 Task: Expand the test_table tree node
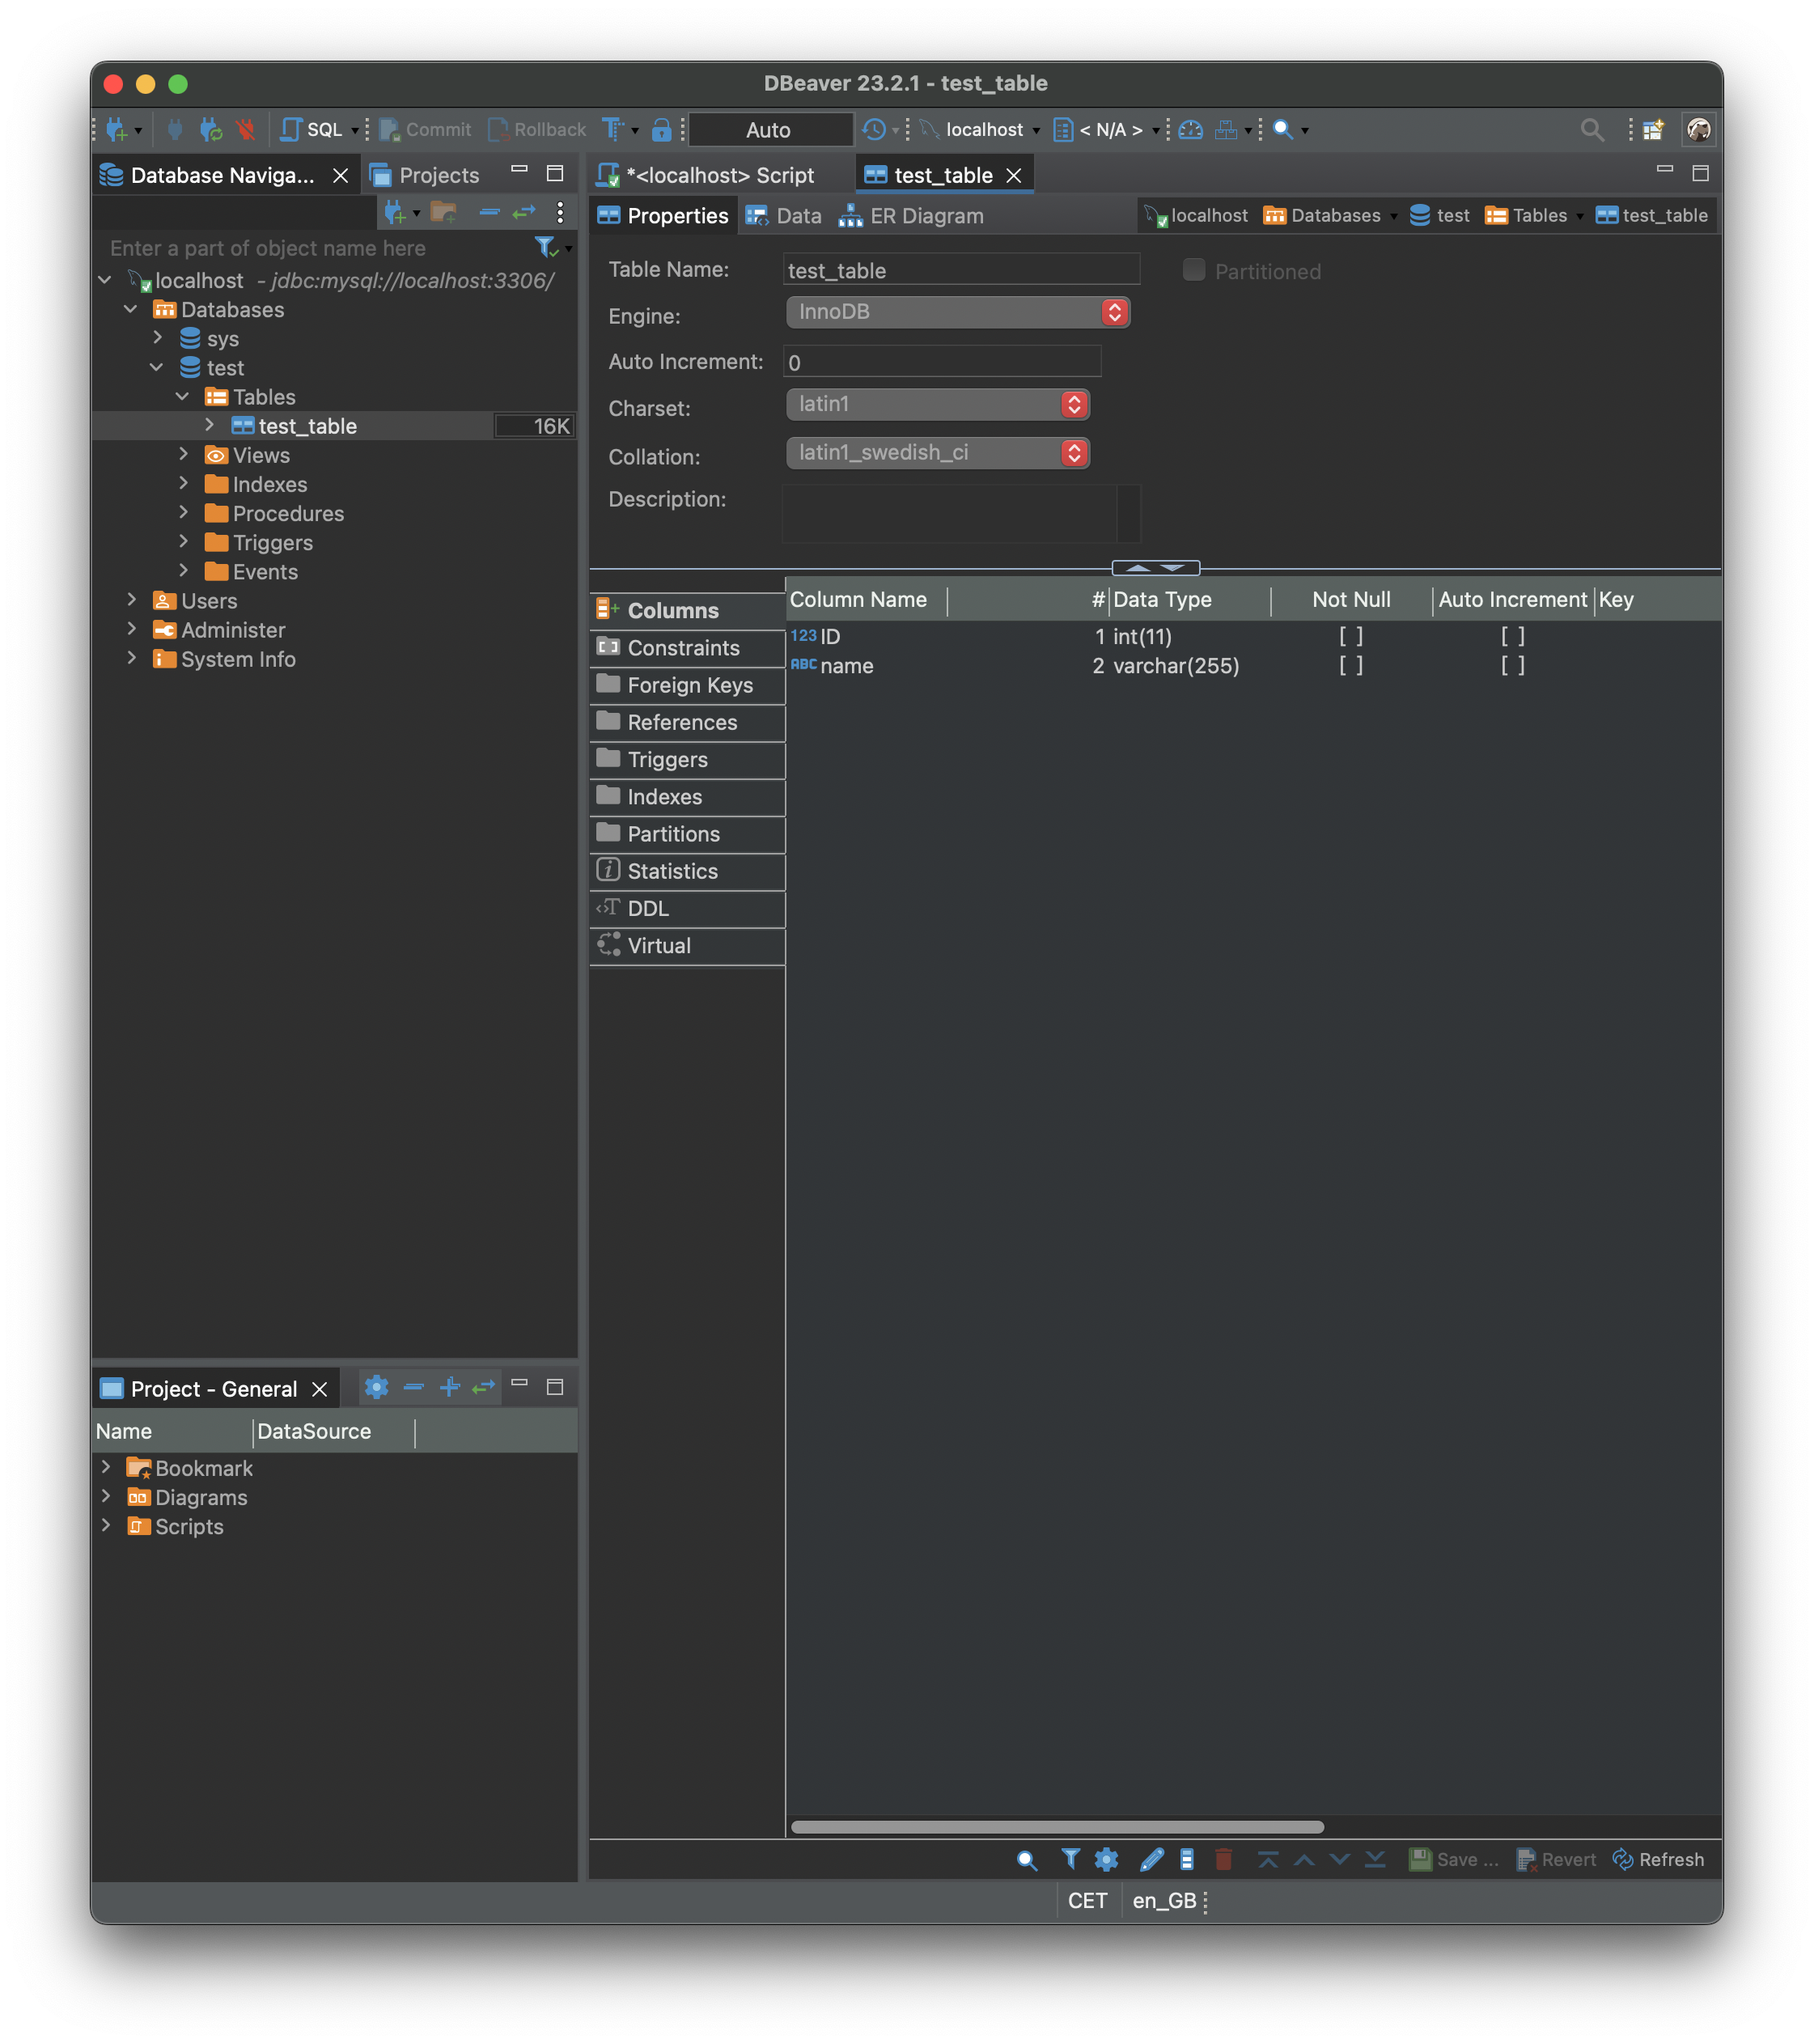coord(209,425)
